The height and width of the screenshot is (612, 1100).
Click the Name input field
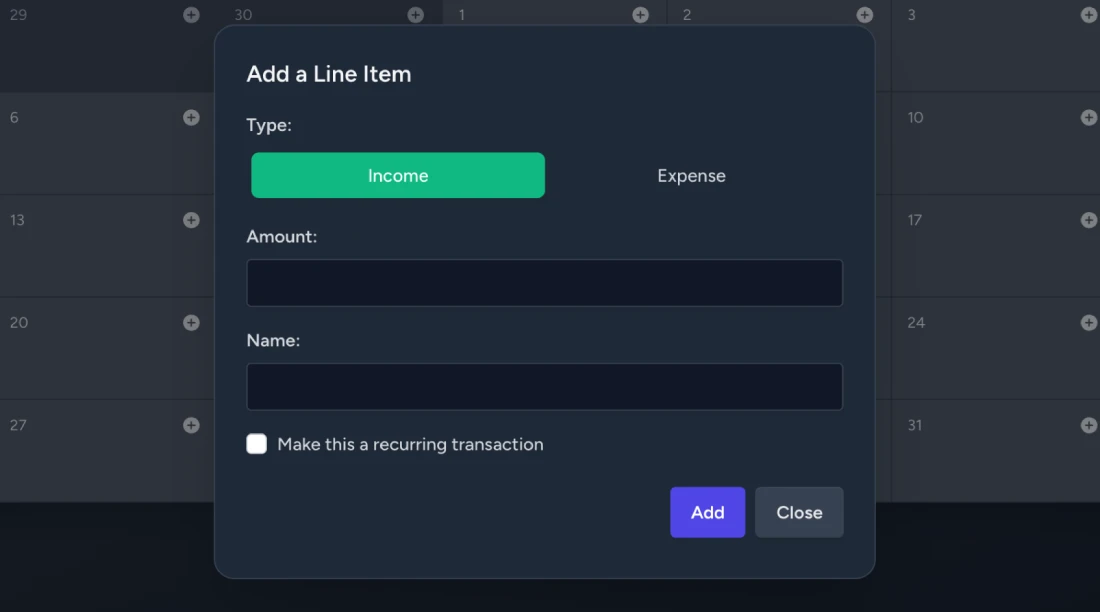[544, 386]
